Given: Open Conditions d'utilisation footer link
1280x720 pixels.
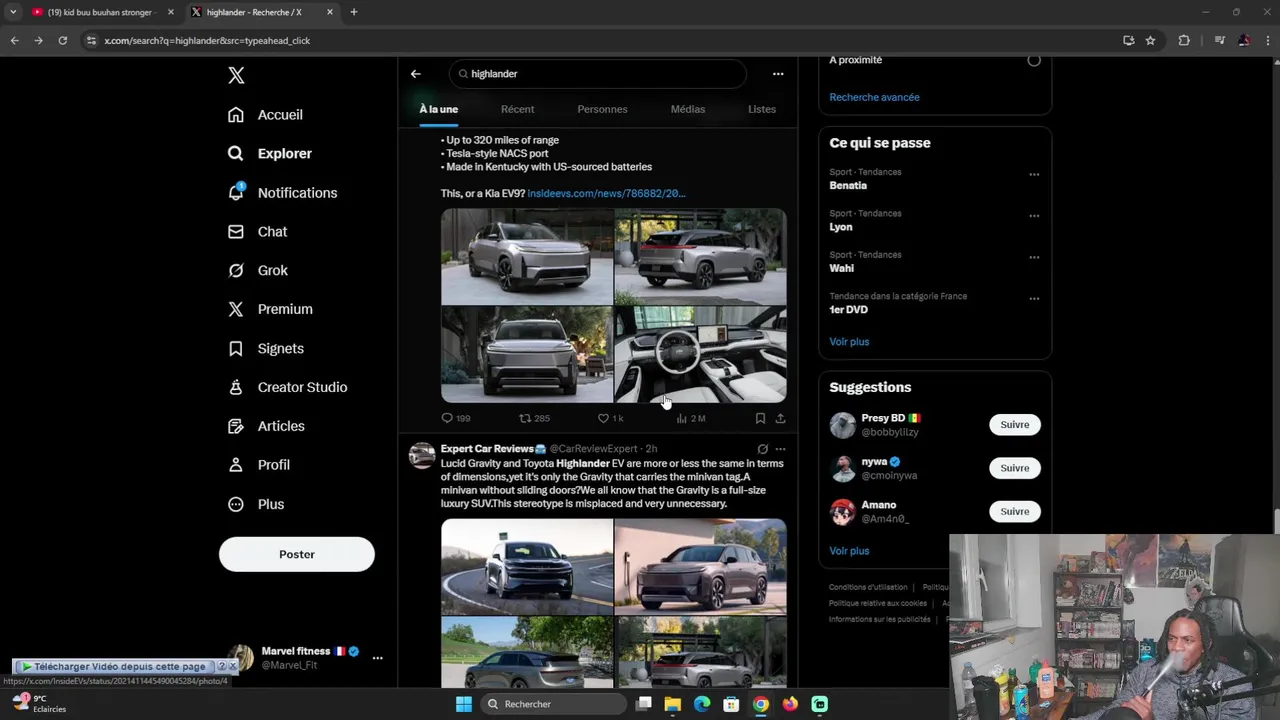Looking at the screenshot, I should [868, 587].
